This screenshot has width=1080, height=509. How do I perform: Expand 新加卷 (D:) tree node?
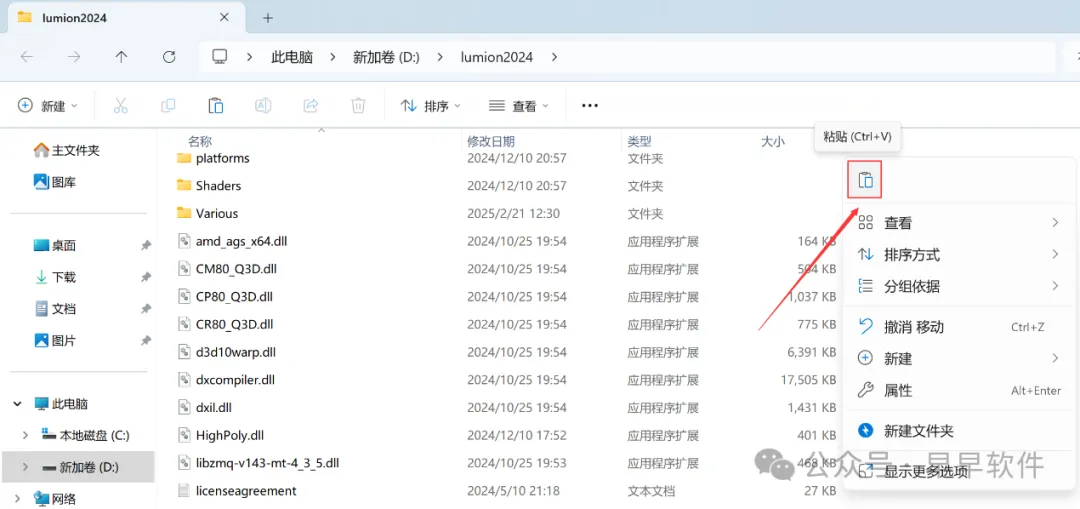tap(26, 466)
